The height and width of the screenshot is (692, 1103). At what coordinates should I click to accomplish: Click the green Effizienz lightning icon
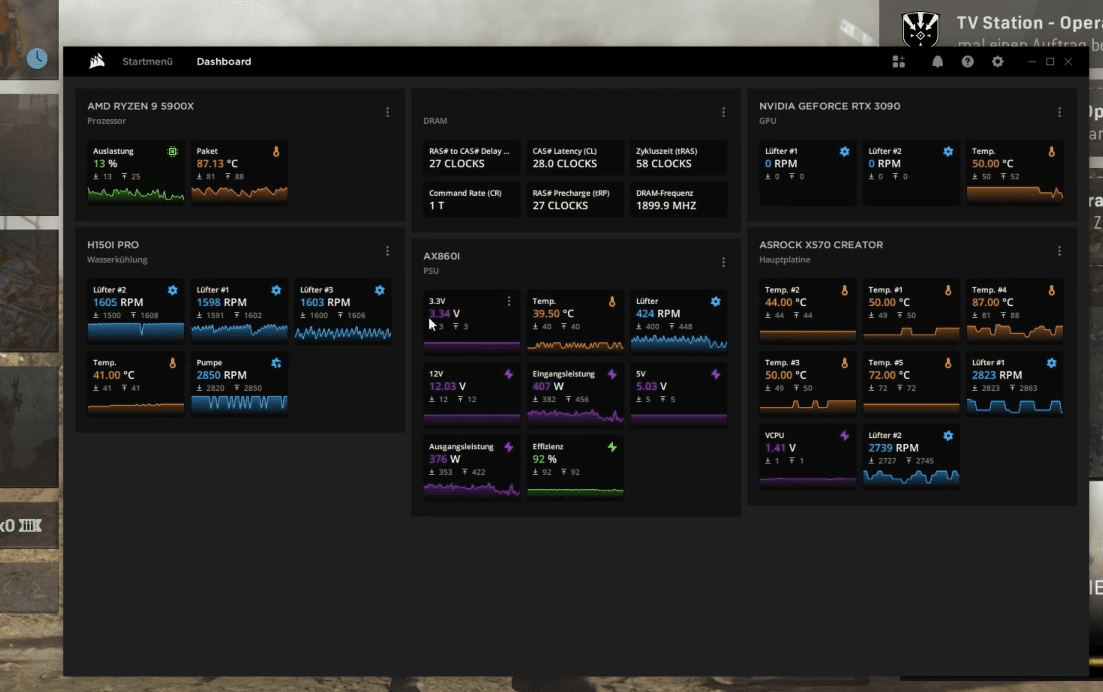612,447
